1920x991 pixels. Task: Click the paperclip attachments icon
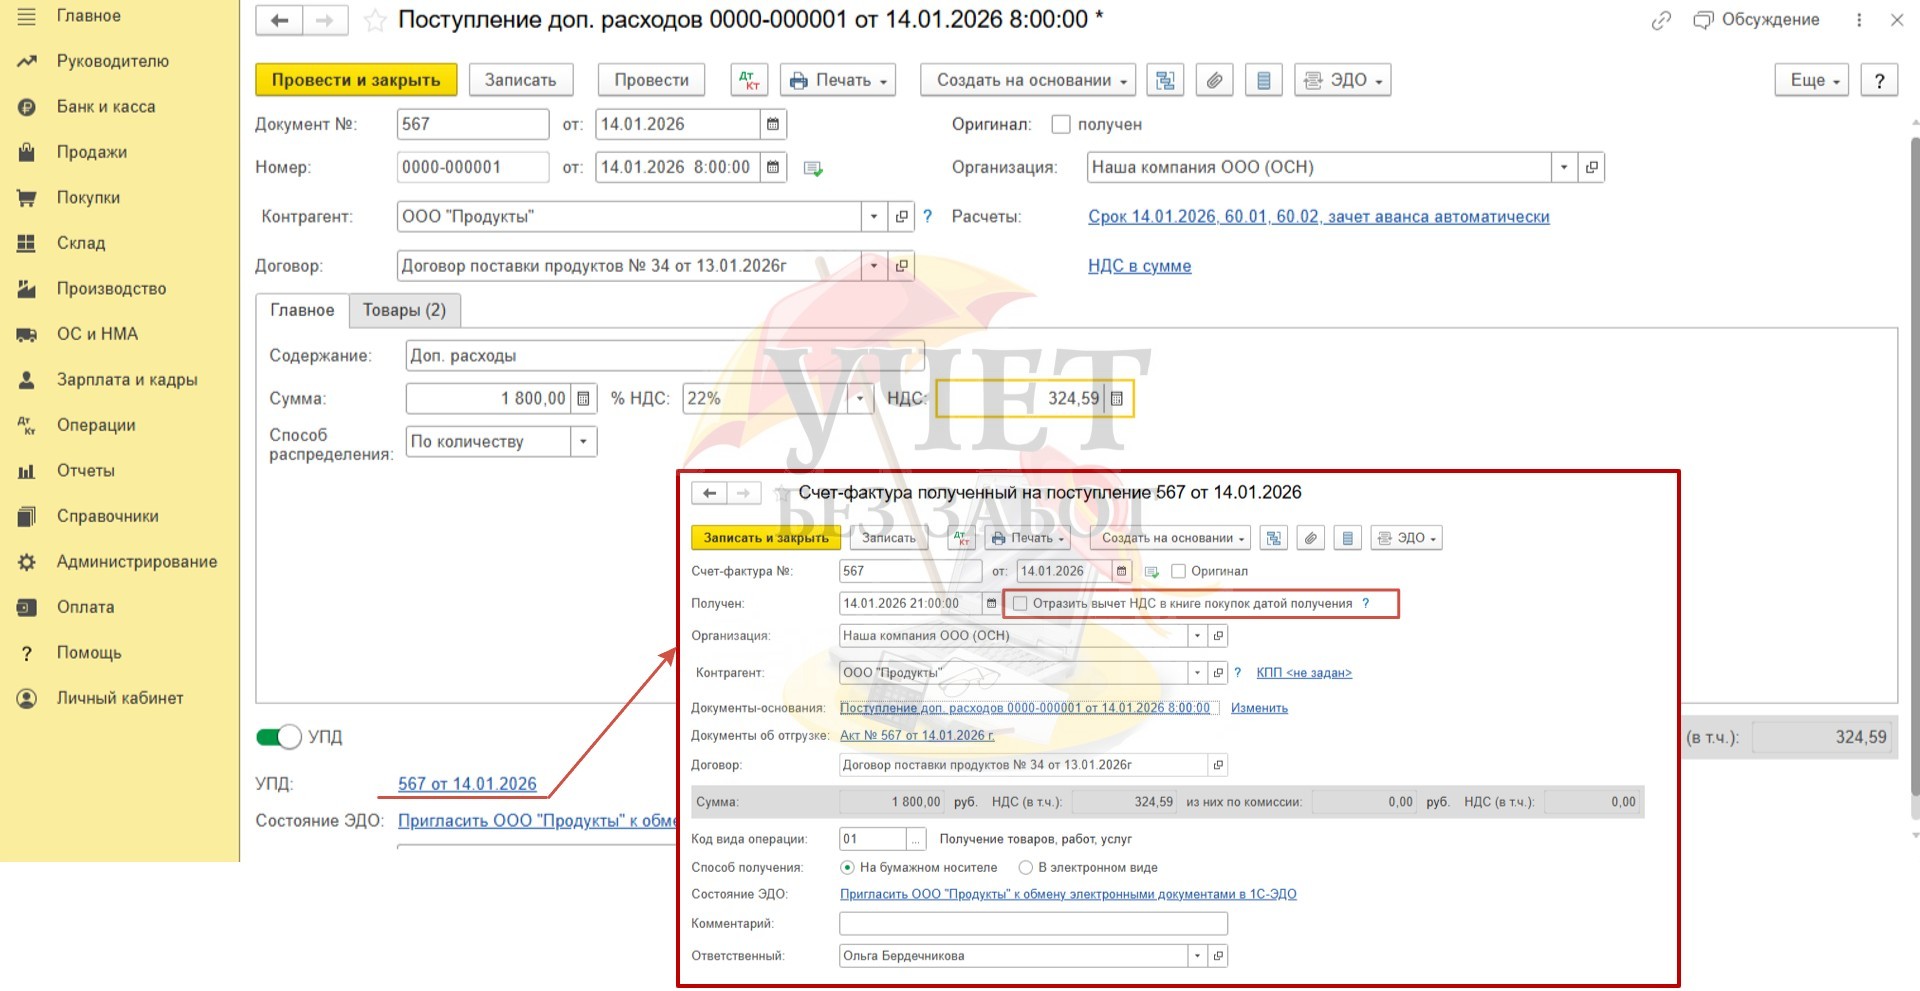click(1214, 80)
